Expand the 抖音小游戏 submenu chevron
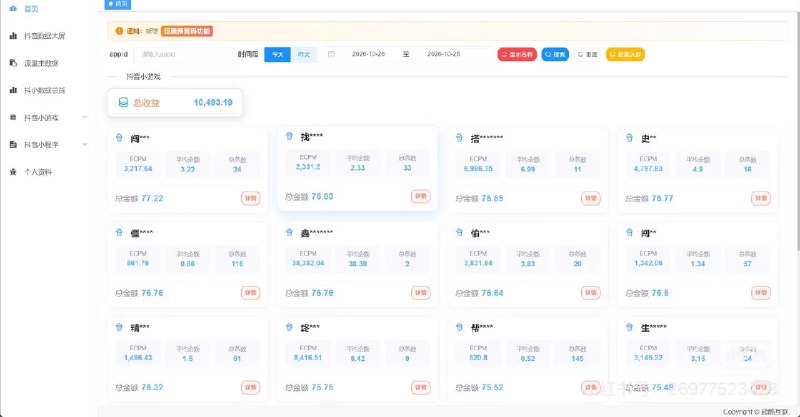This screenshot has width=800, height=417. coord(85,117)
